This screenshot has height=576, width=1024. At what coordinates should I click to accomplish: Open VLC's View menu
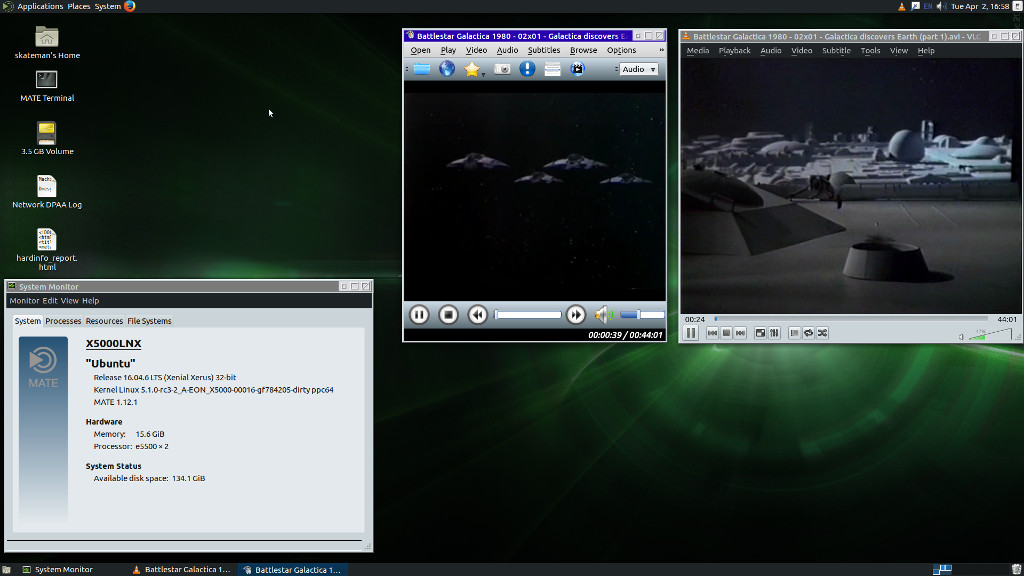899,50
